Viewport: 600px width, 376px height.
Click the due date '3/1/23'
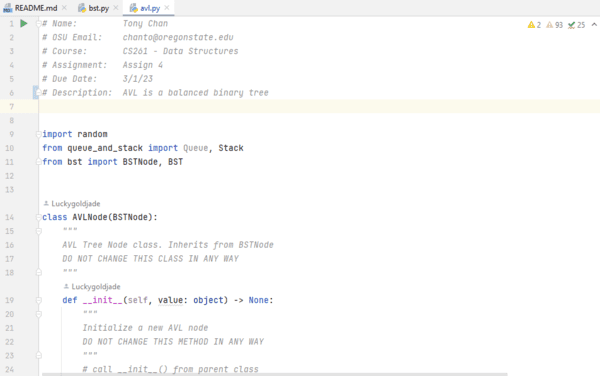tap(137, 79)
